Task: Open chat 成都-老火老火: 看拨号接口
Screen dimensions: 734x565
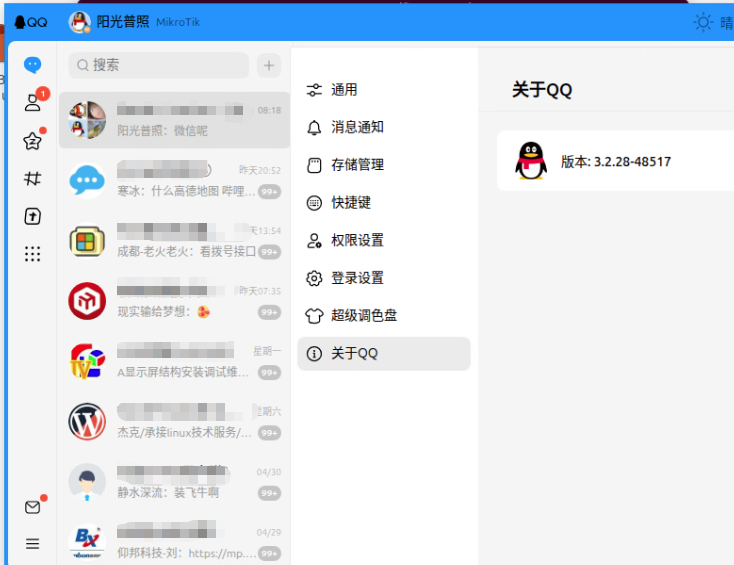Action: tap(175, 241)
